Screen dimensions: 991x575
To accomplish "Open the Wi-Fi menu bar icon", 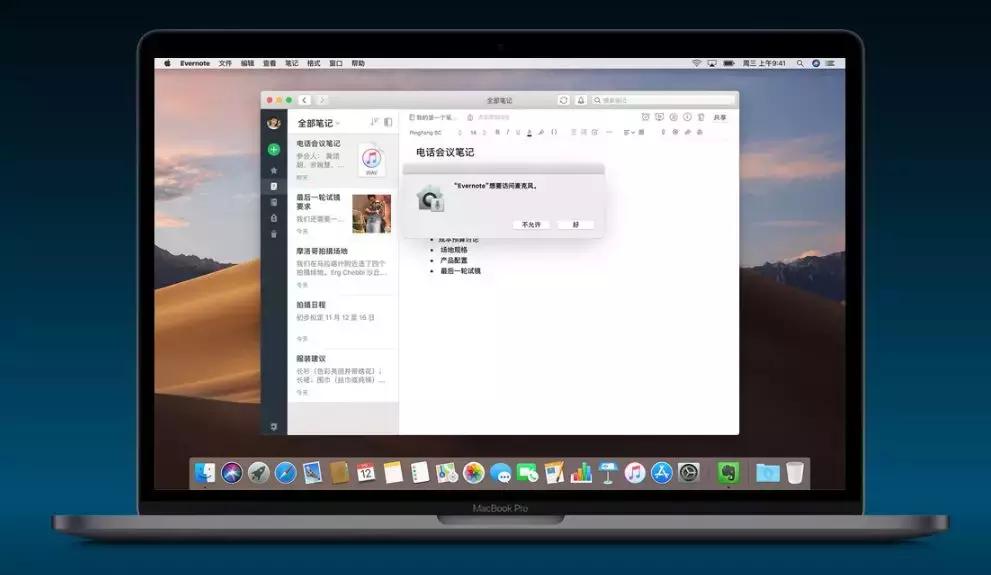I will (696, 63).
